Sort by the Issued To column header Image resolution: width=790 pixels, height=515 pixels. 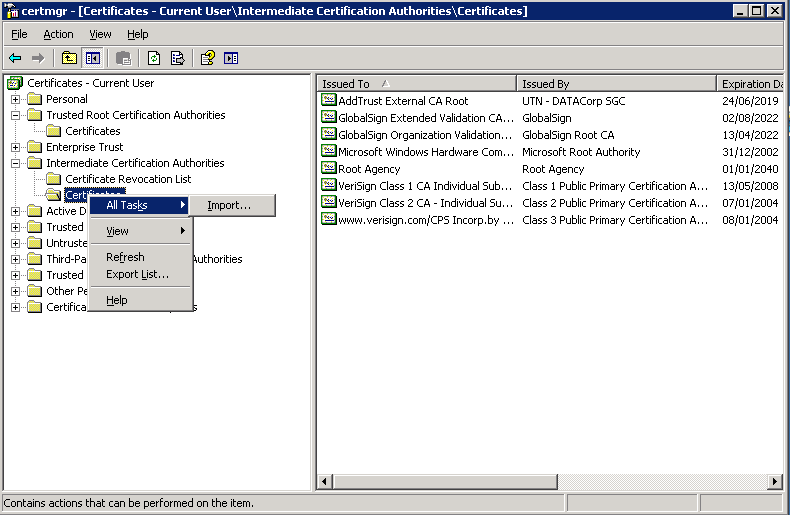point(417,84)
